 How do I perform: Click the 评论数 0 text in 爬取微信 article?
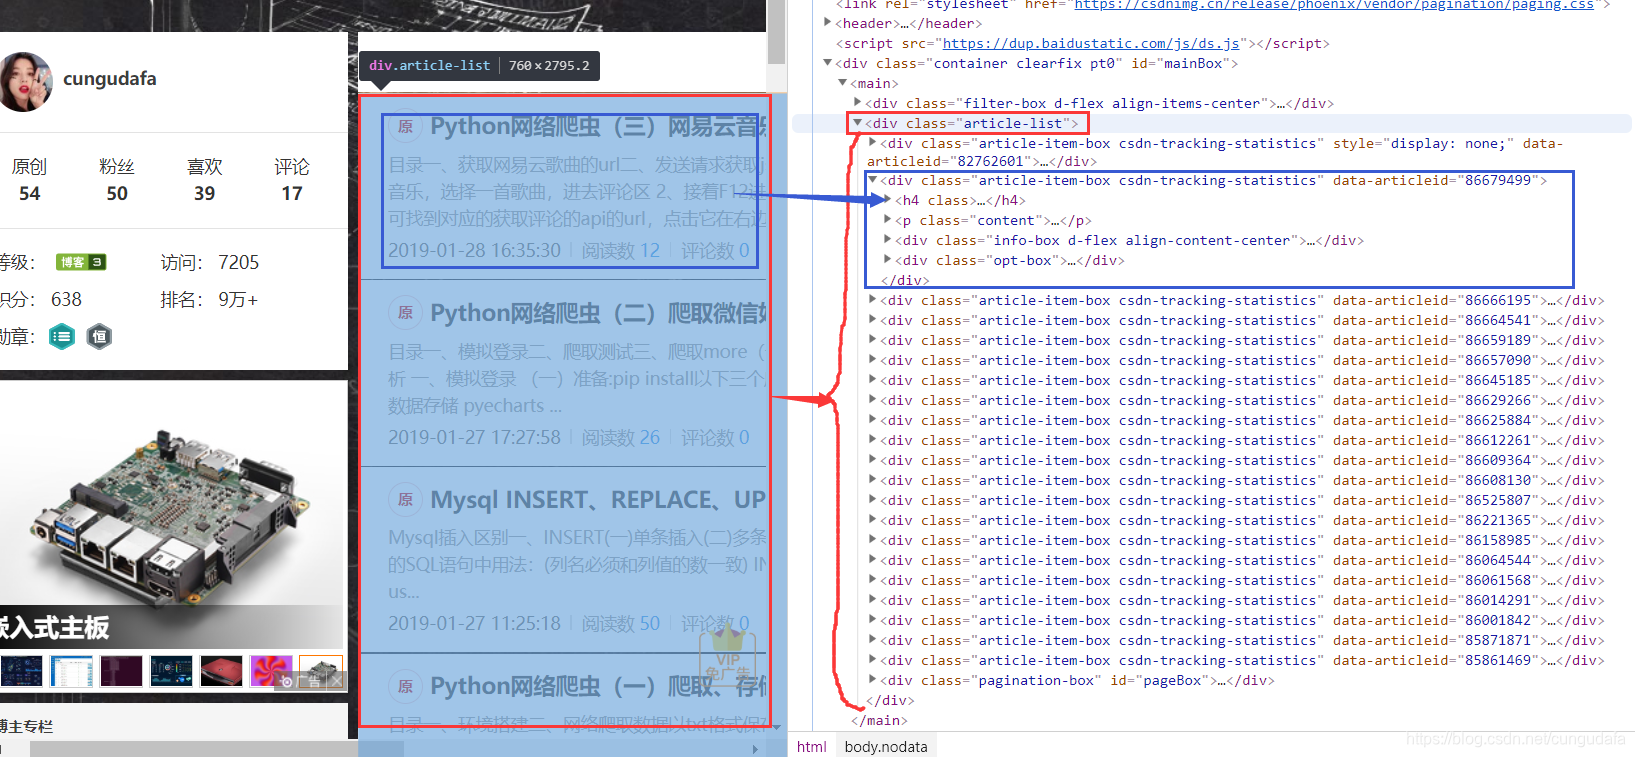coord(715,437)
